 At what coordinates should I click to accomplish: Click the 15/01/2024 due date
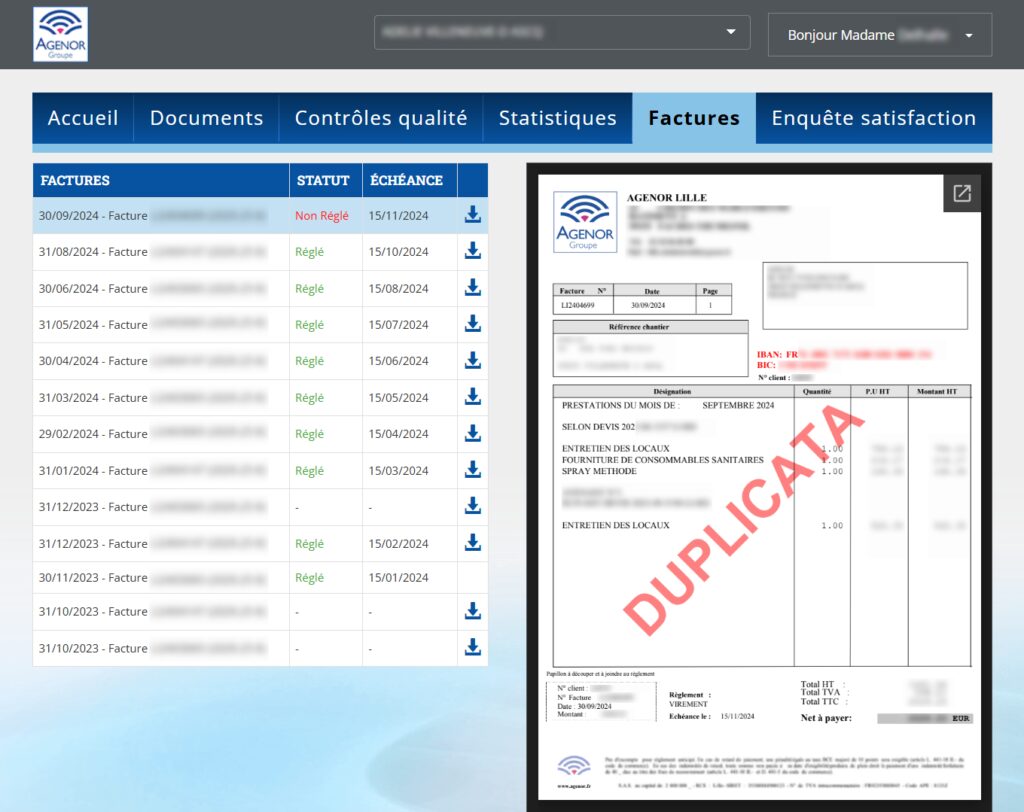point(398,577)
